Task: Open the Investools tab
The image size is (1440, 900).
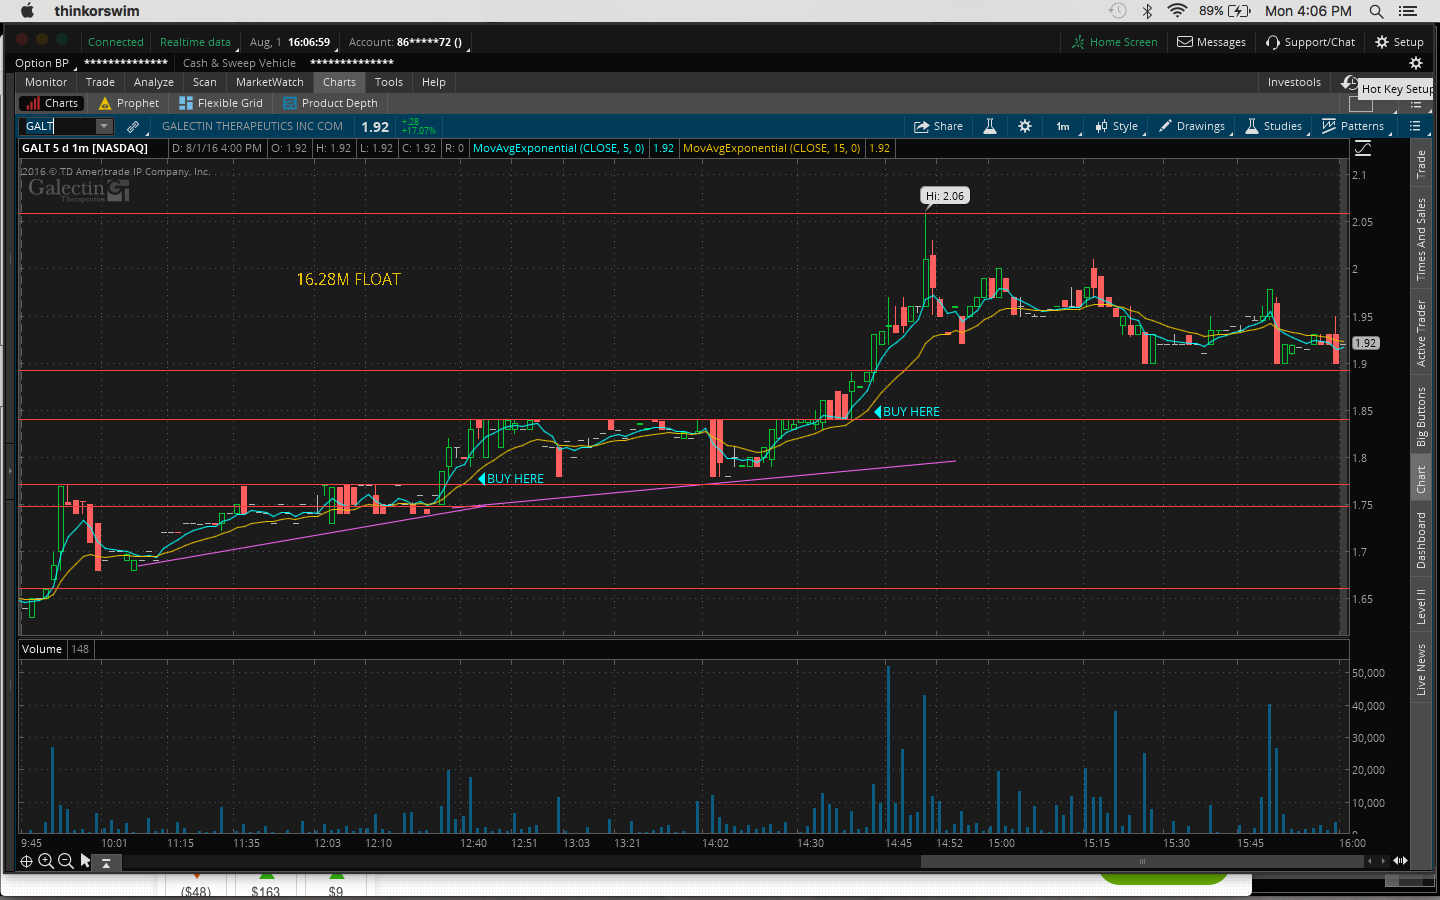Action: coord(1294,82)
